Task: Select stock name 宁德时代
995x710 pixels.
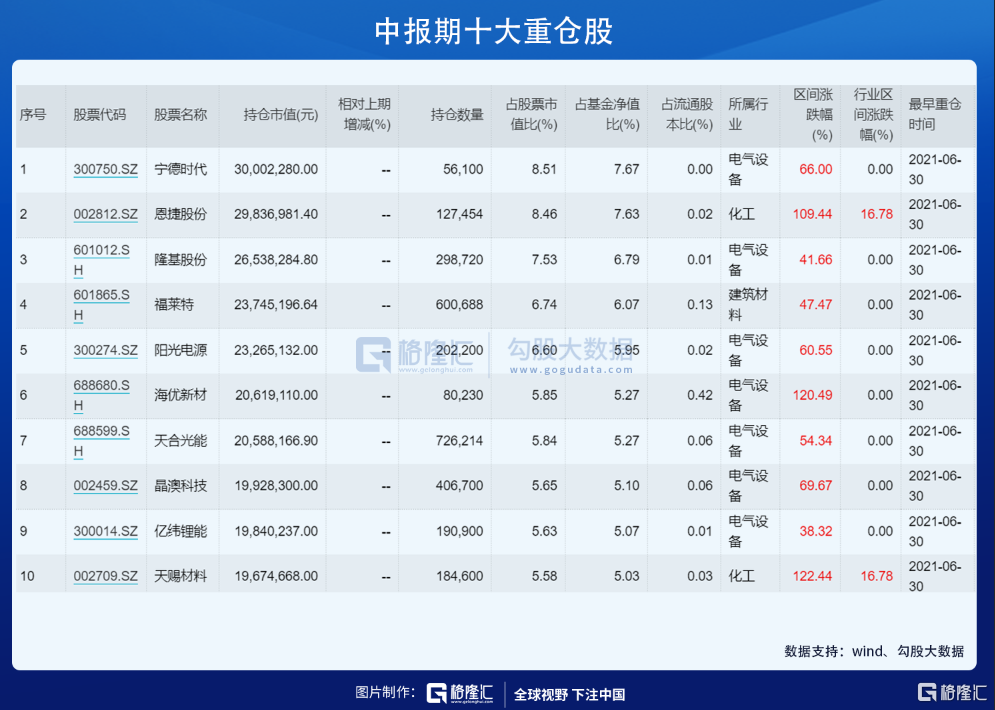Action: tap(181, 169)
